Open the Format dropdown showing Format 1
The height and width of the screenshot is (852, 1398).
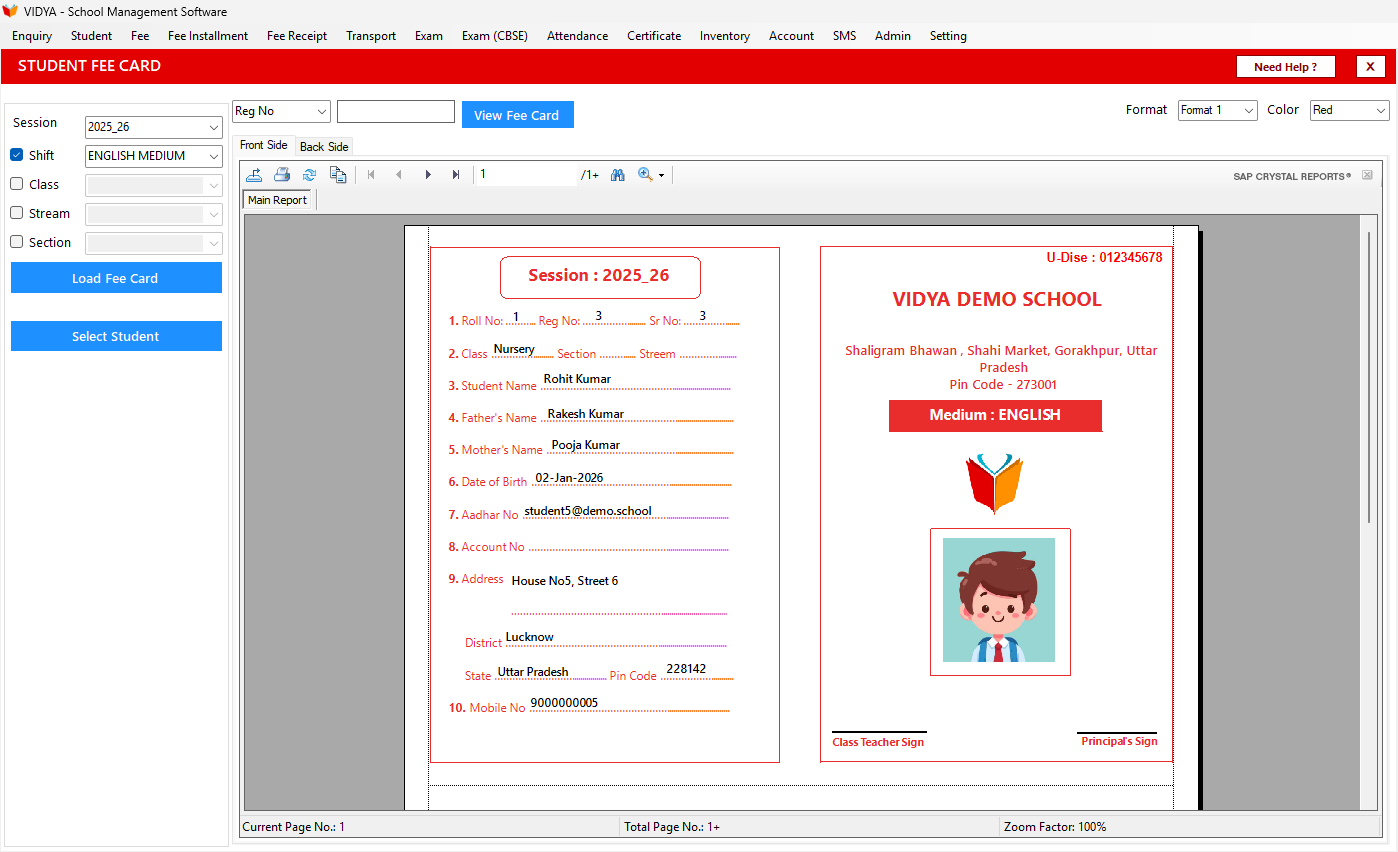[x=1217, y=110]
